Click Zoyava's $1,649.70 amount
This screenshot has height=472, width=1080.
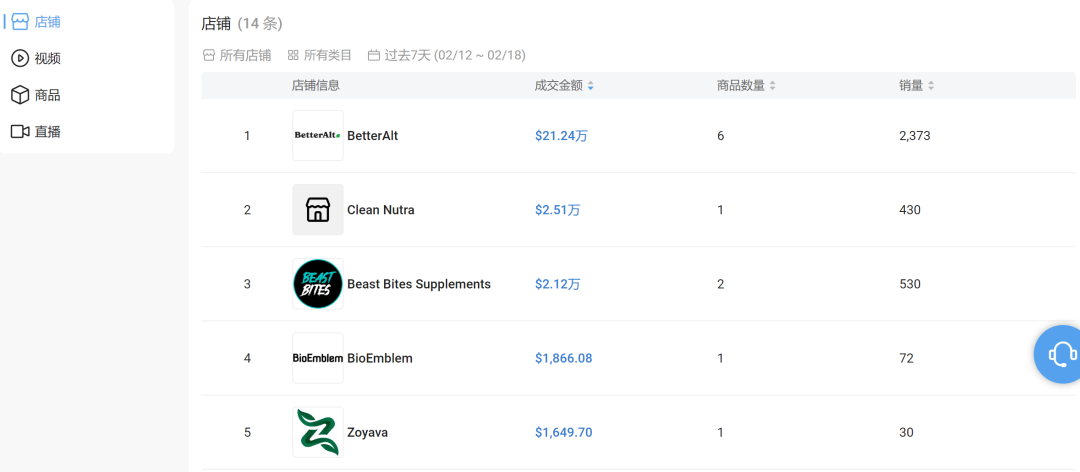(x=563, y=433)
